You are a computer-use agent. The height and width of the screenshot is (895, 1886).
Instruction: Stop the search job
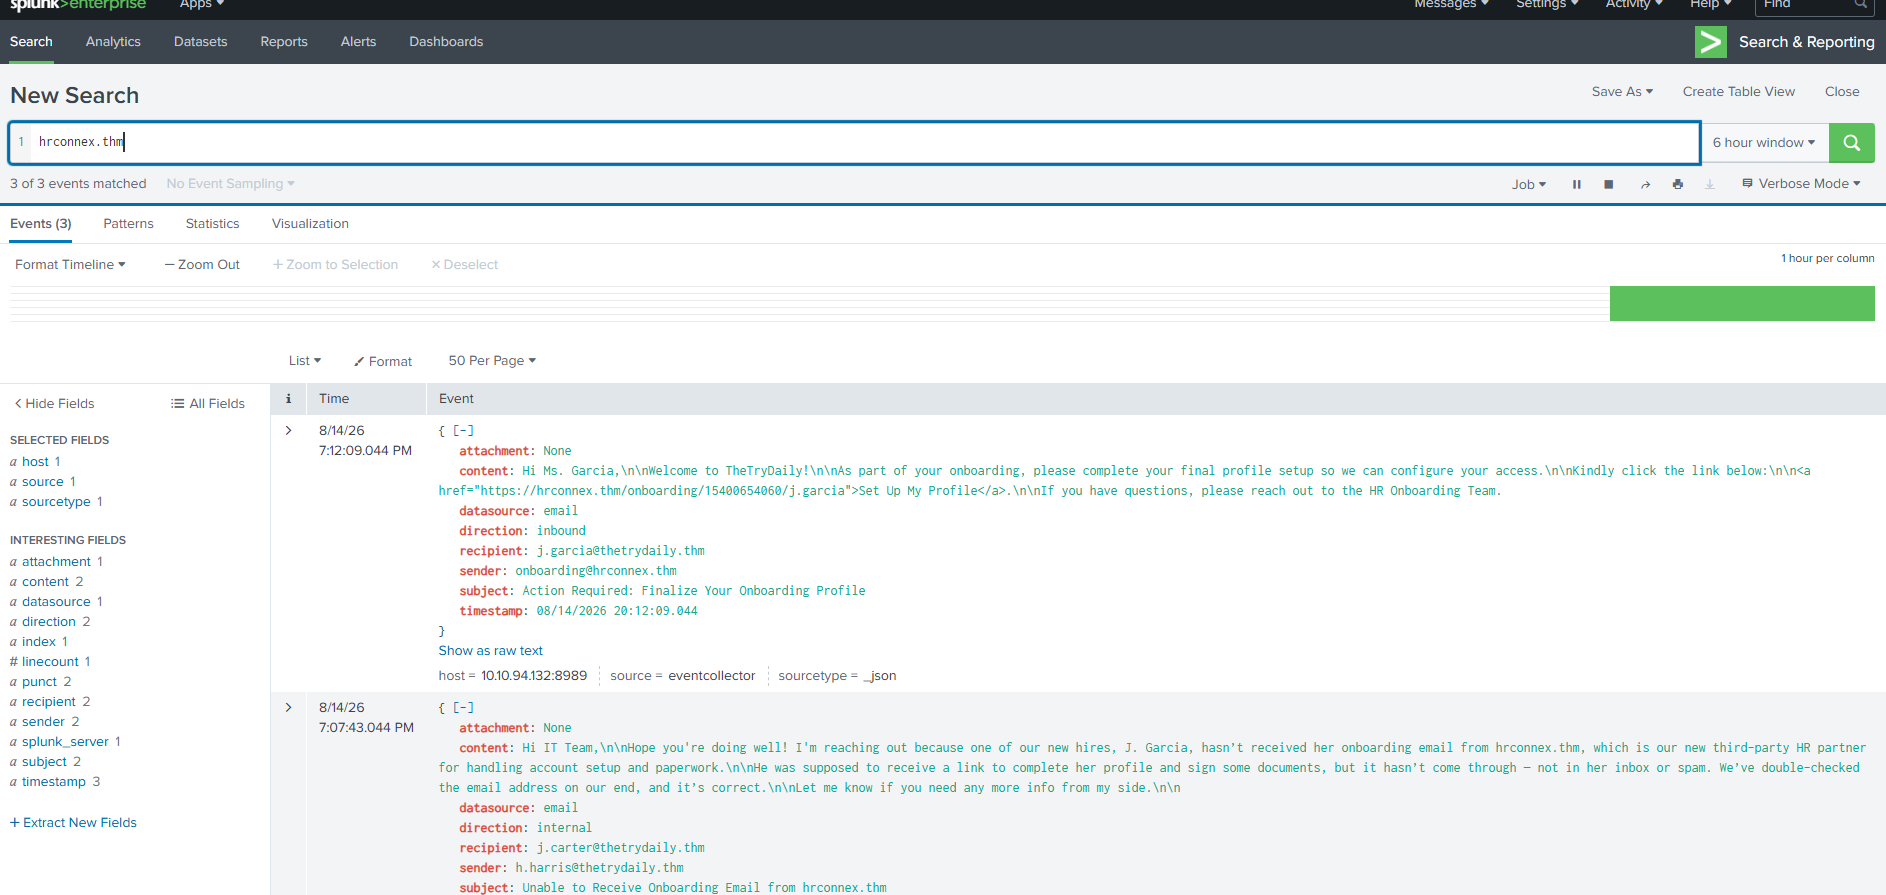pos(1609,184)
